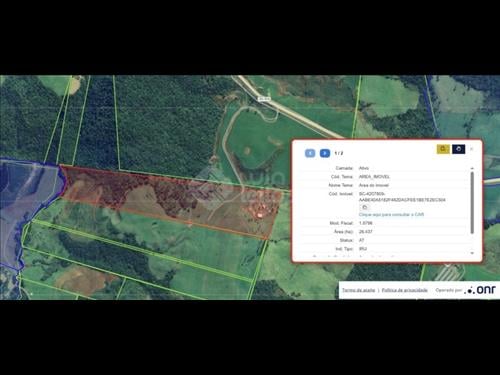
Task: Click the Ind. Tipo value IRU
Action: 363,249
